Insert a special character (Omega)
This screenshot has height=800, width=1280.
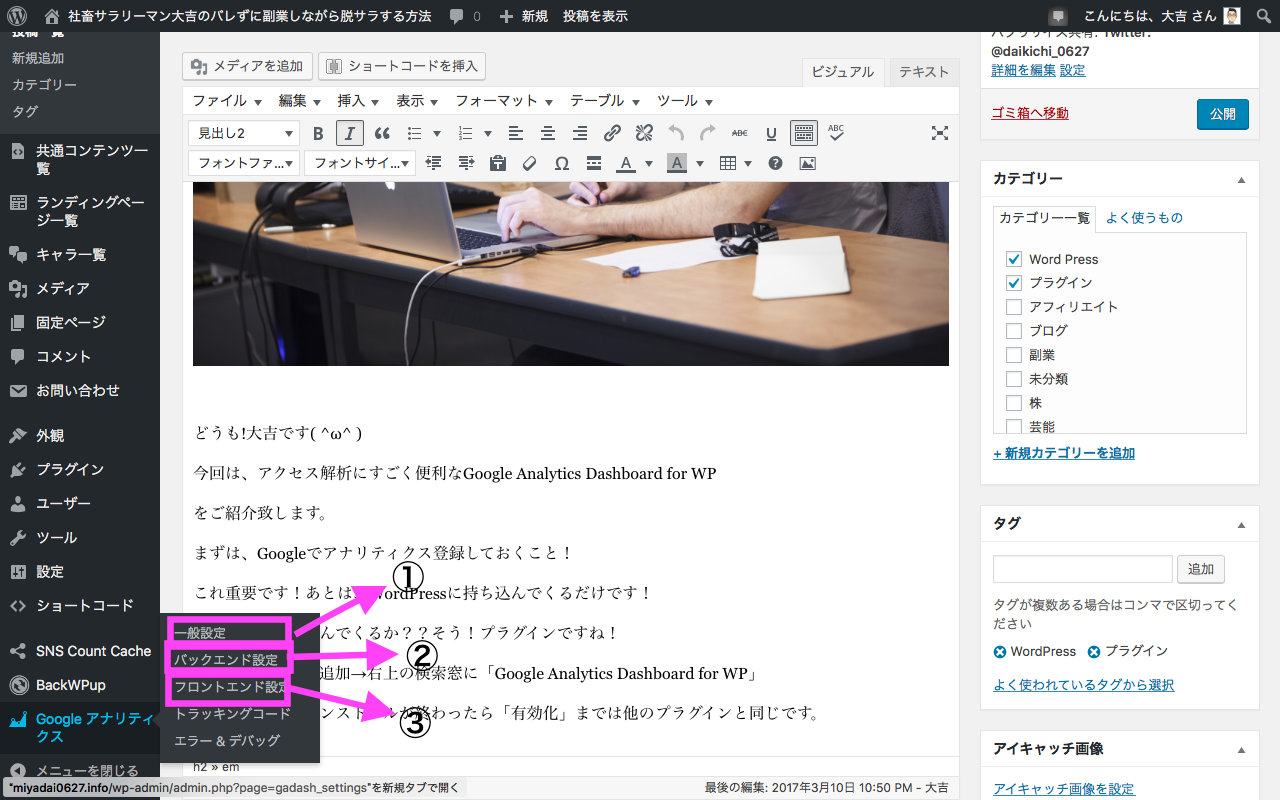562,163
